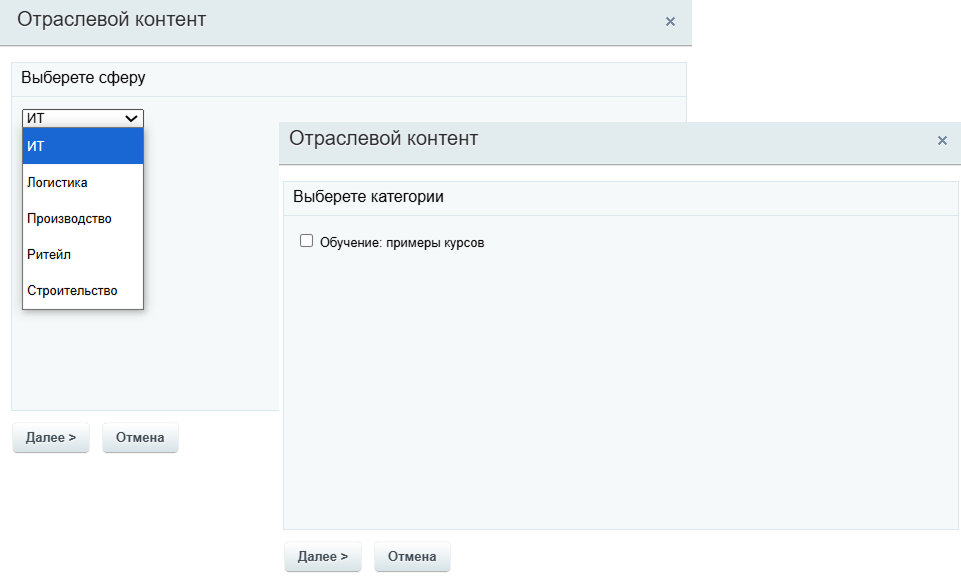Click the Выберете категории heading
Viewport: 961px width, 578px height.
pos(368,197)
